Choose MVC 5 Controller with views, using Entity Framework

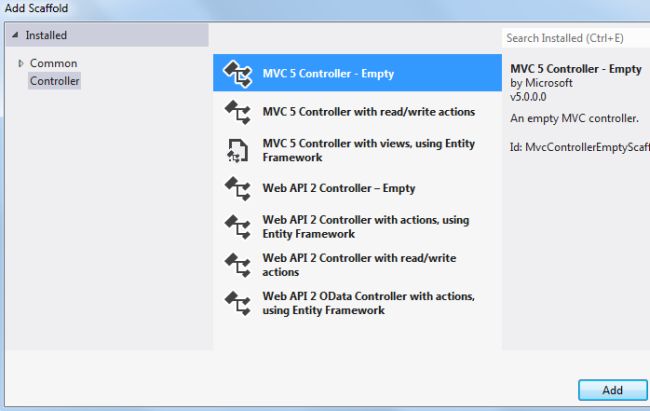368,150
